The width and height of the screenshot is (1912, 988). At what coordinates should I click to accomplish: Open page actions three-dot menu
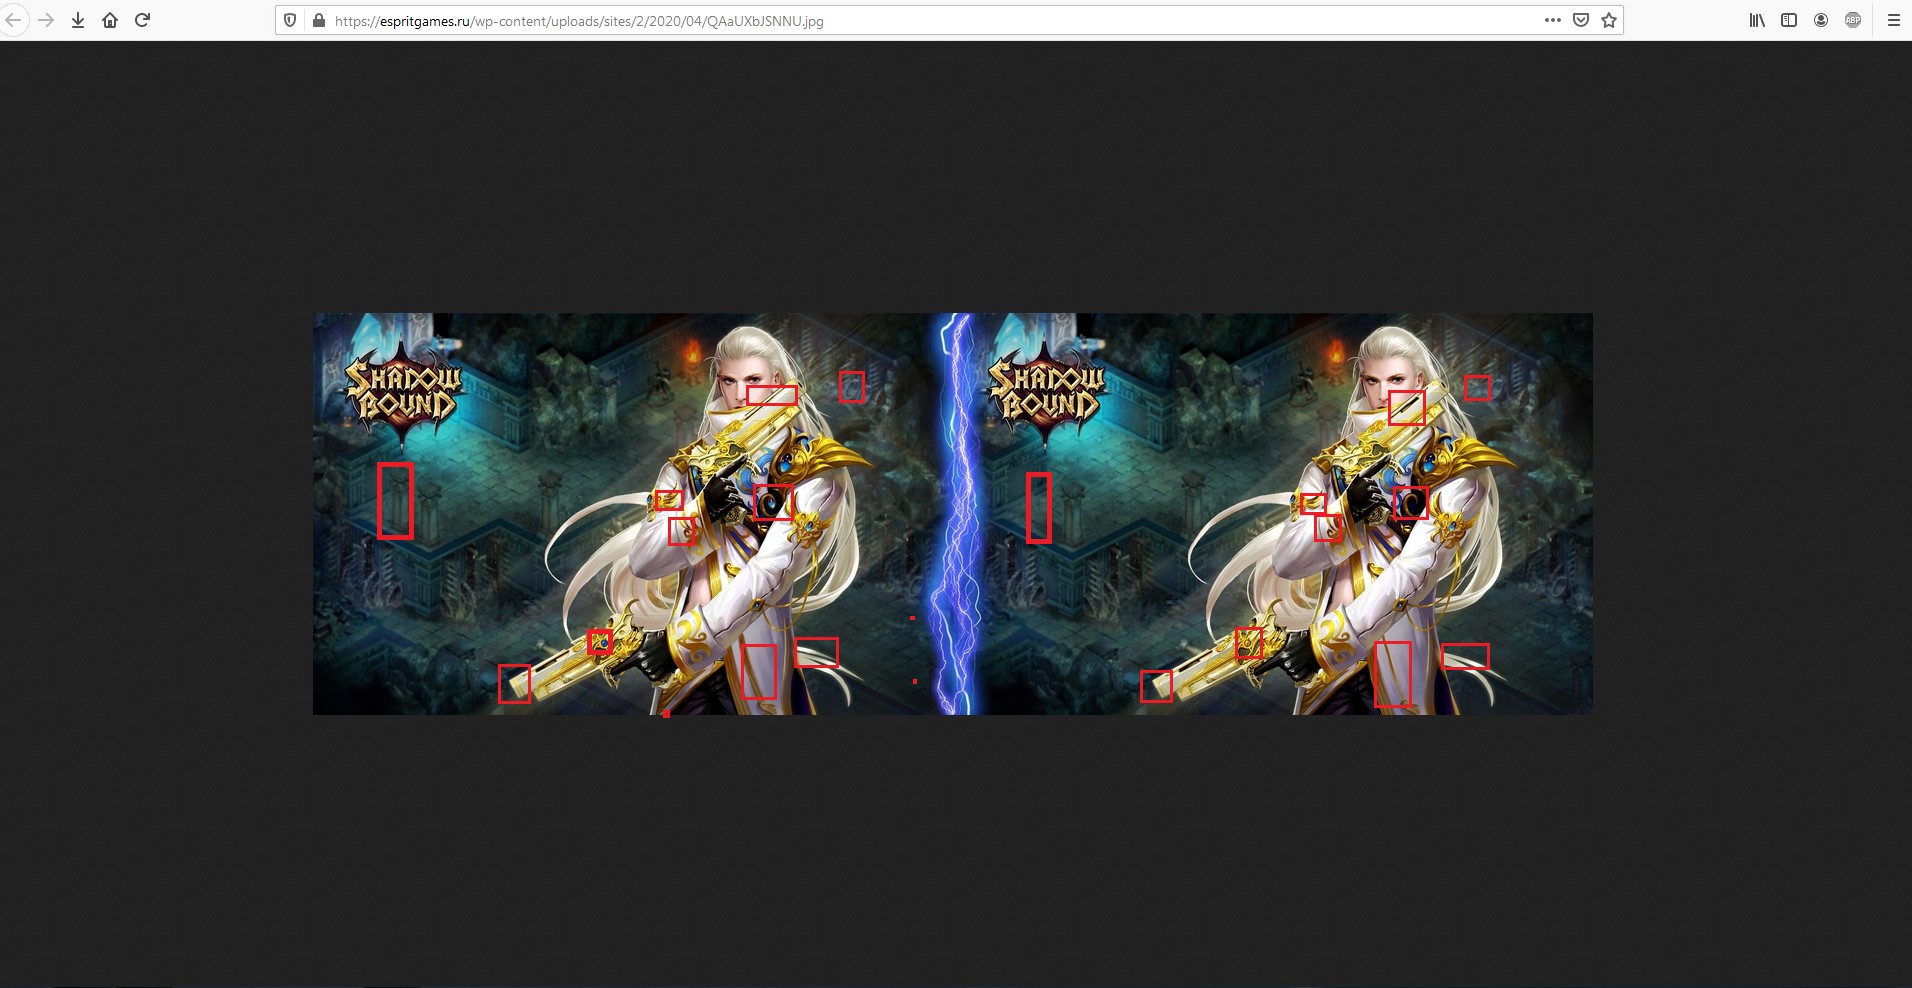tap(1552, 20)
